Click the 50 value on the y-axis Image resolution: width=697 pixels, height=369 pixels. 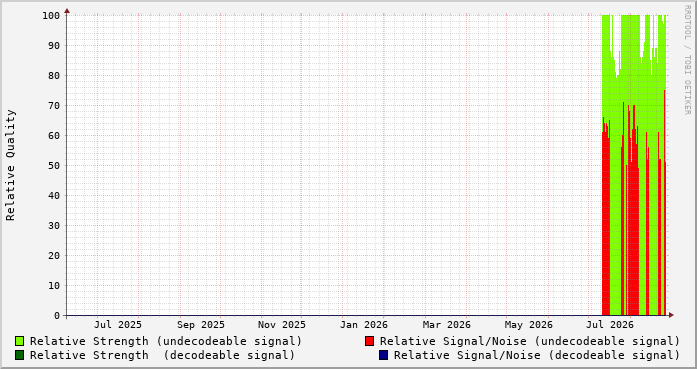(x=54, y=165)
